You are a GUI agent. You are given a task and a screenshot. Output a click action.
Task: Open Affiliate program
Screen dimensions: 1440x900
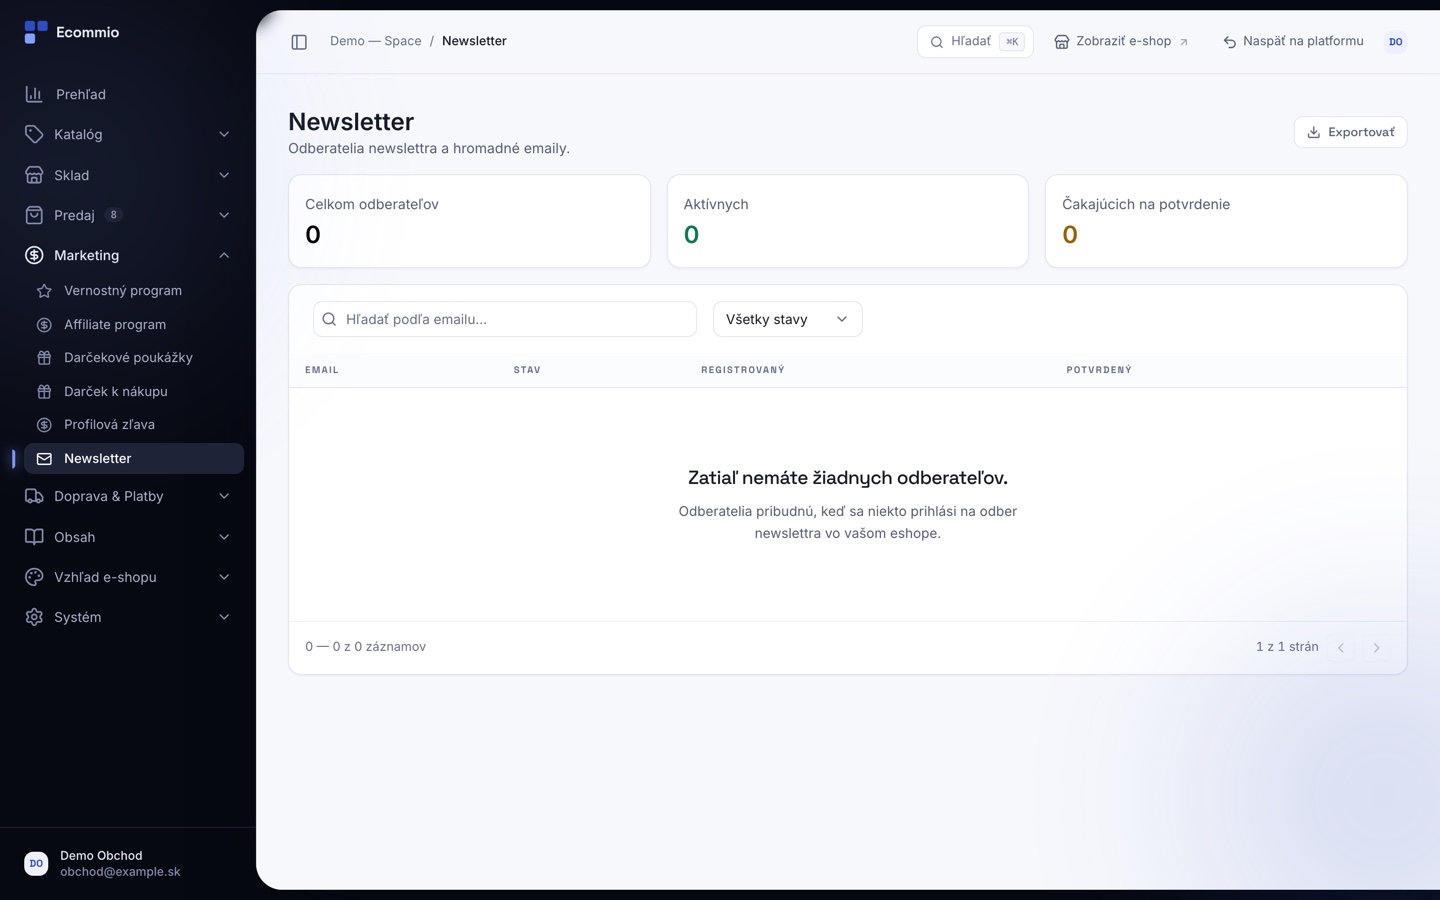pos(134,325)
